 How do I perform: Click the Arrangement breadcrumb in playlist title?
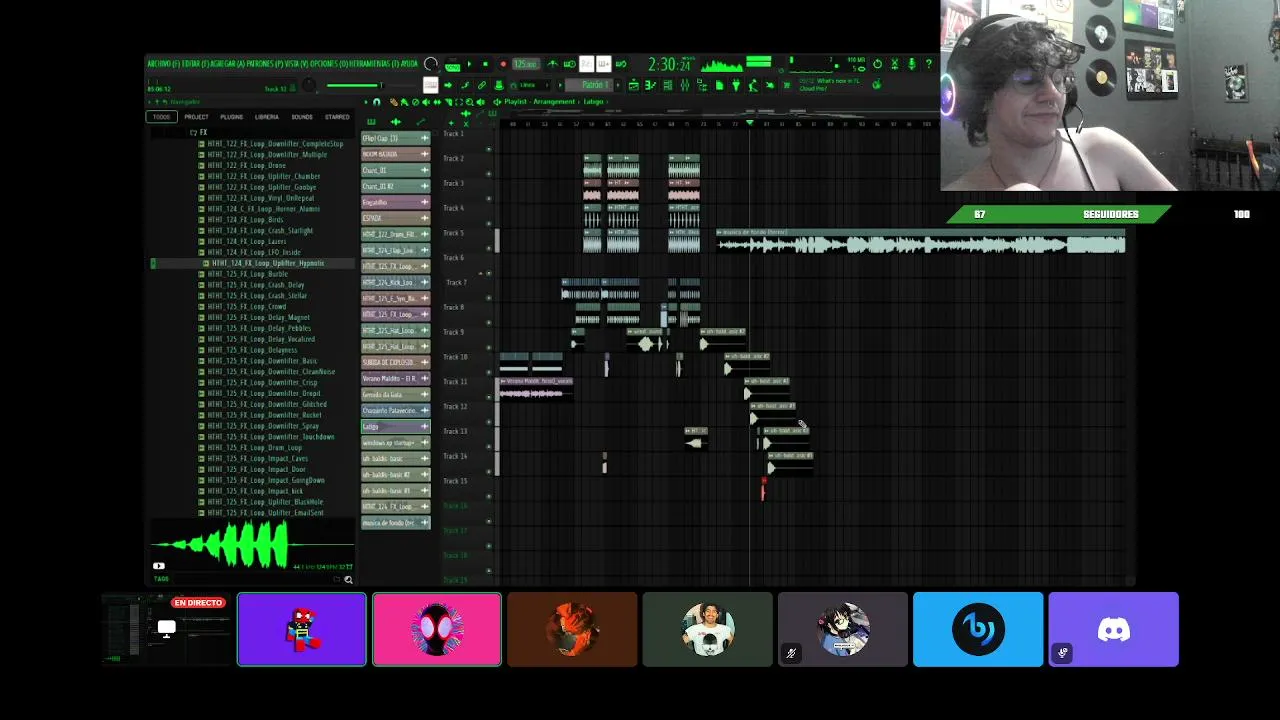pos(554,102)
